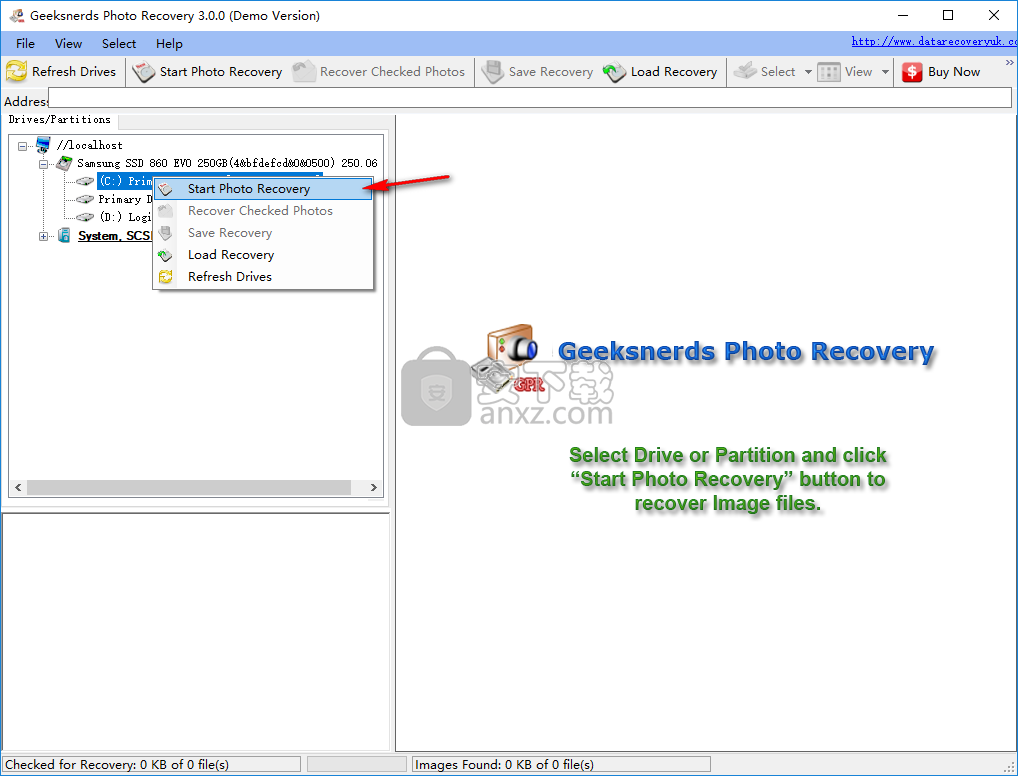Click the Load Recovery context menu icon
1018x776 pixels.
[x=166, y=255]
